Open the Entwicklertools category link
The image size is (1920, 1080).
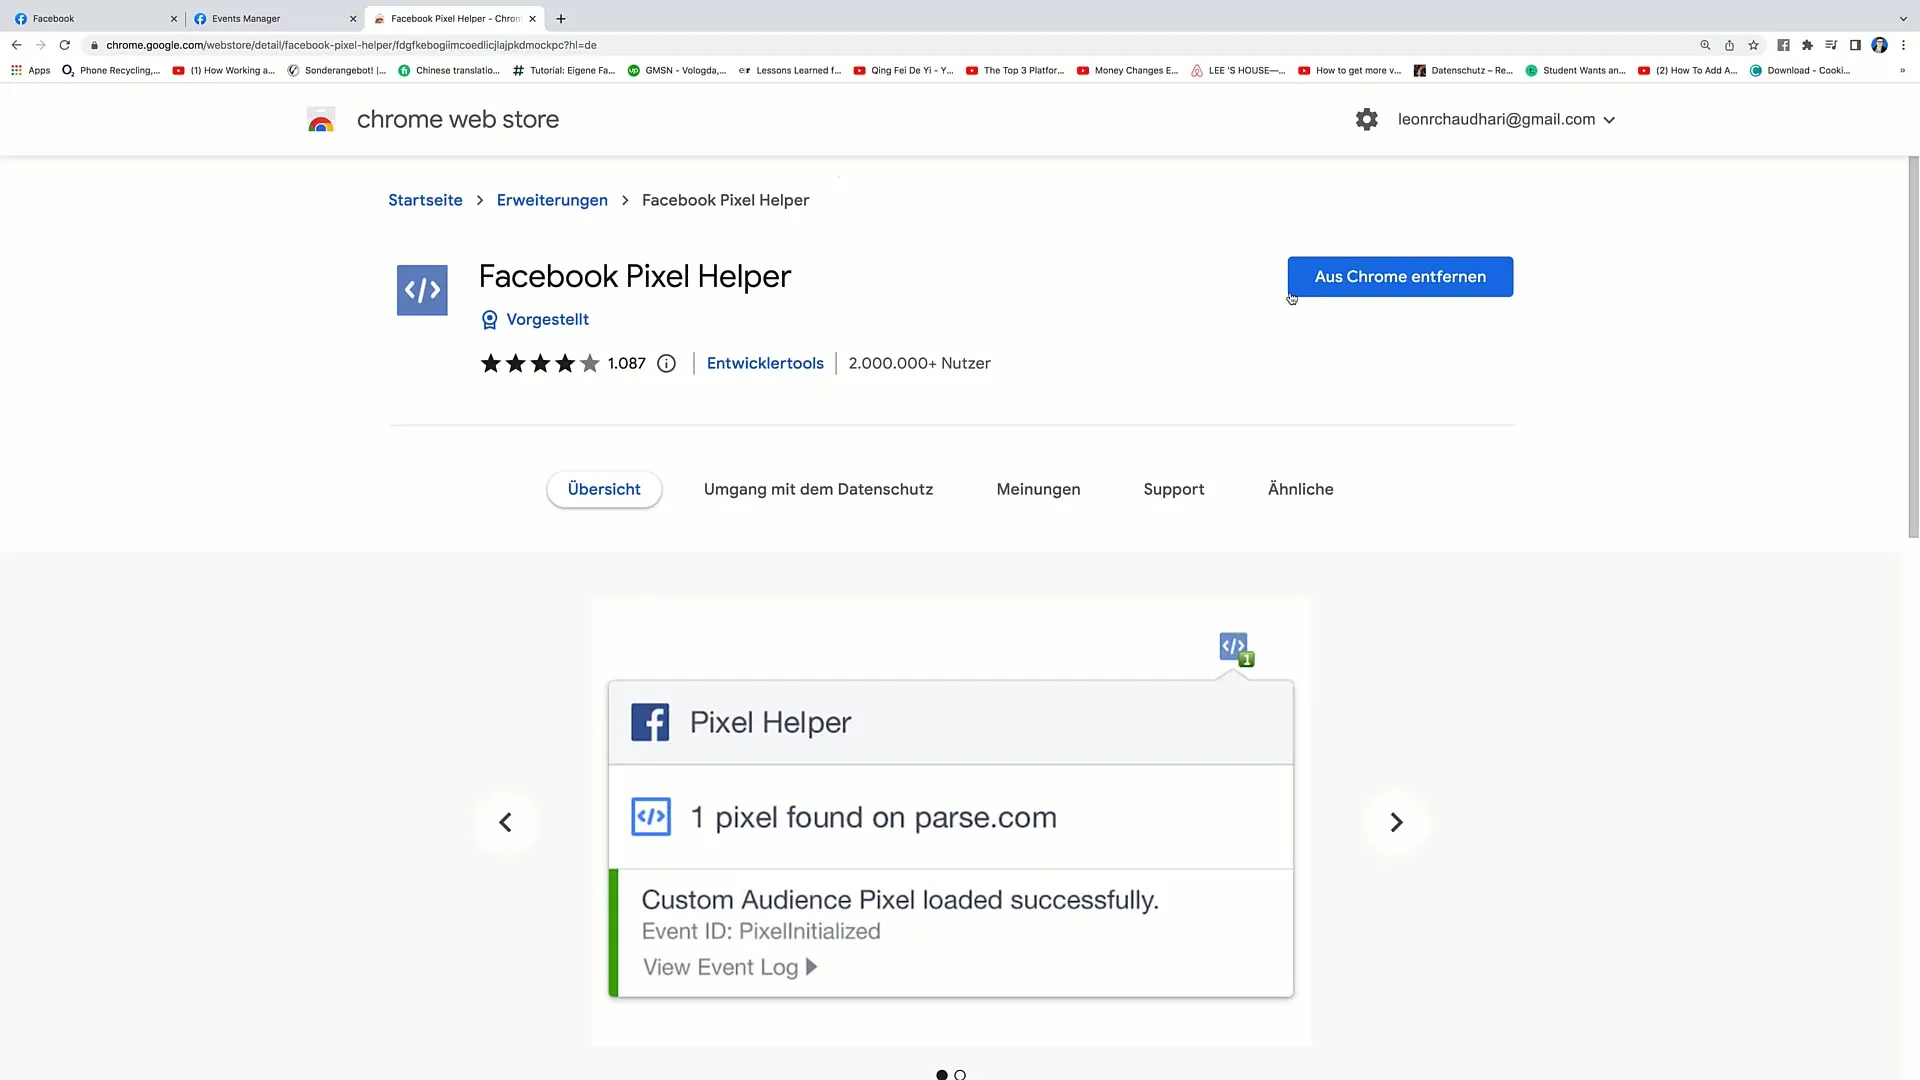pyautogui.click(x=765, y=364)
